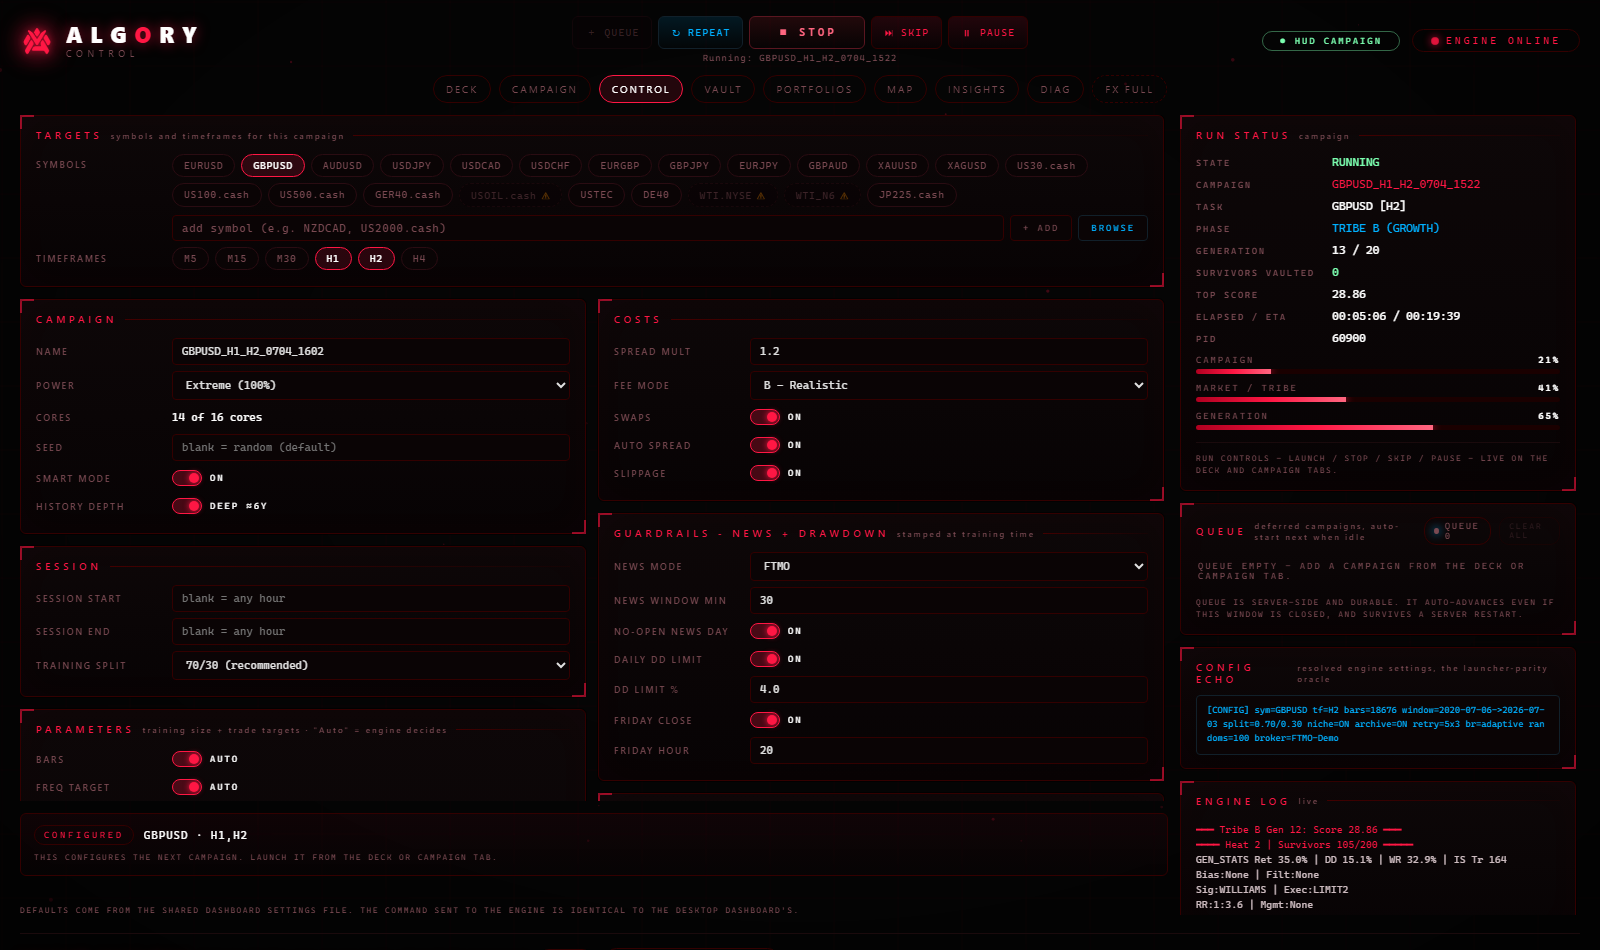Click the Seed input field

(371, 447)
